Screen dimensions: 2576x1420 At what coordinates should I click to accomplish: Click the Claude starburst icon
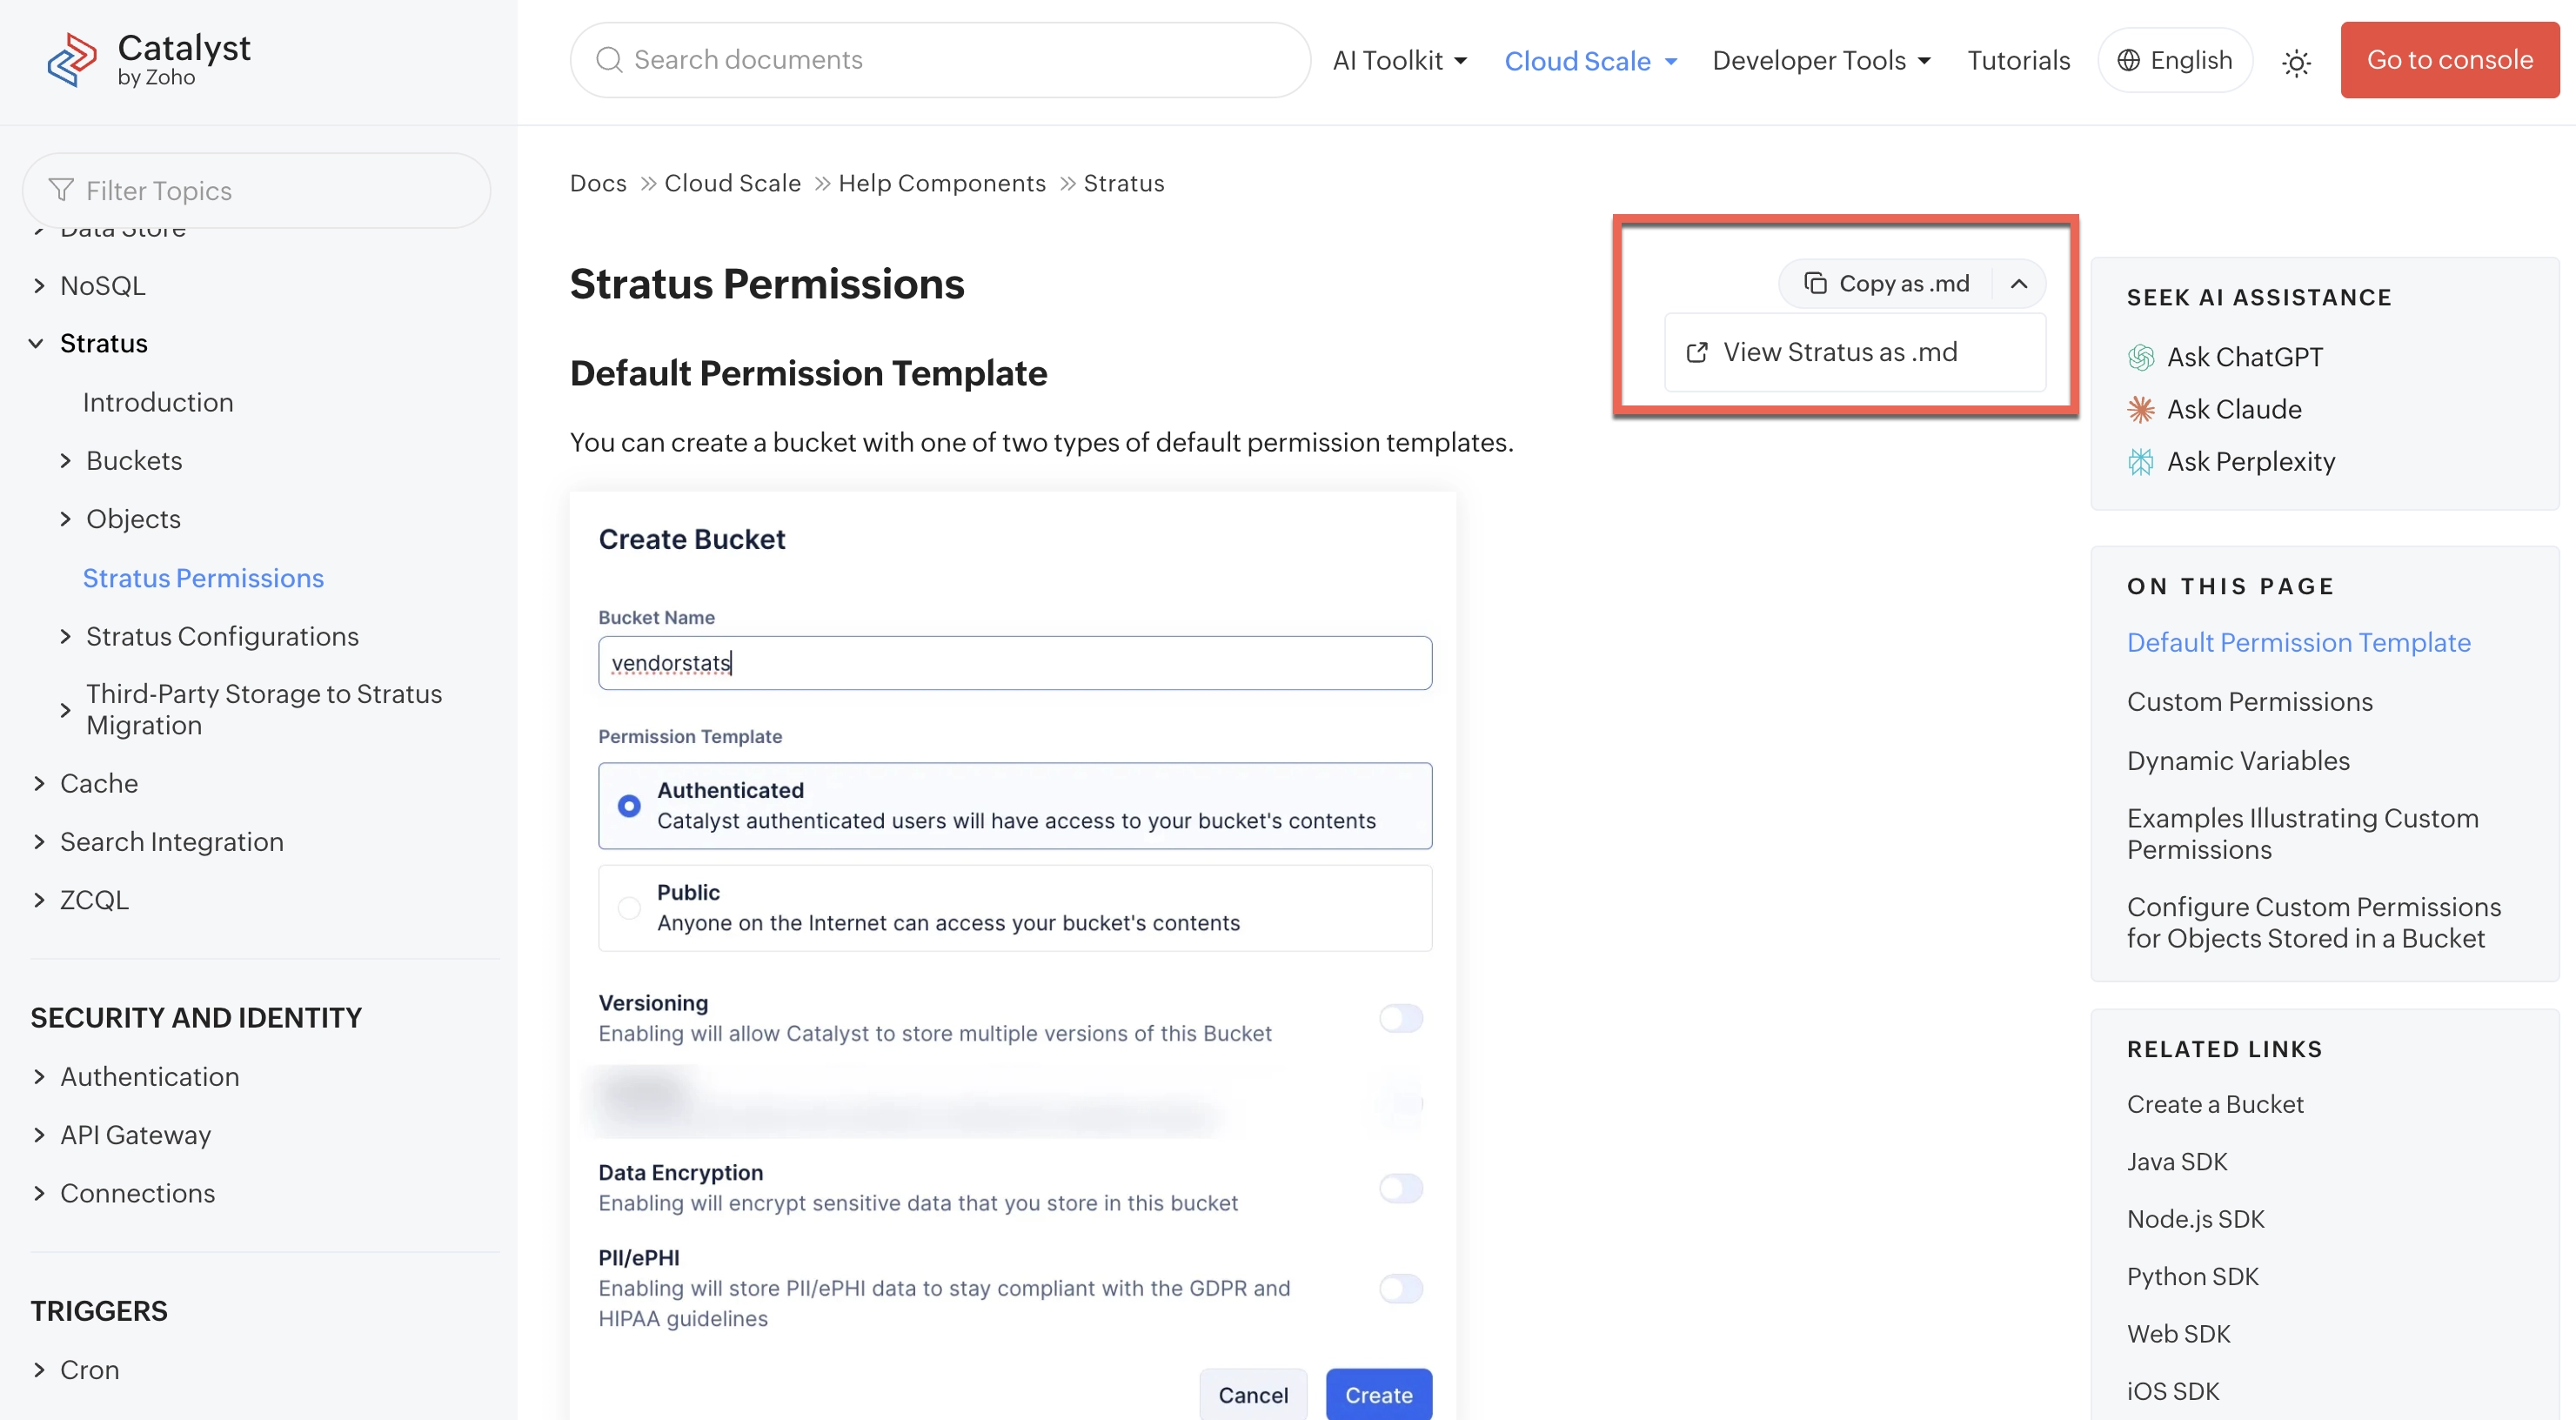[2141, 409]
